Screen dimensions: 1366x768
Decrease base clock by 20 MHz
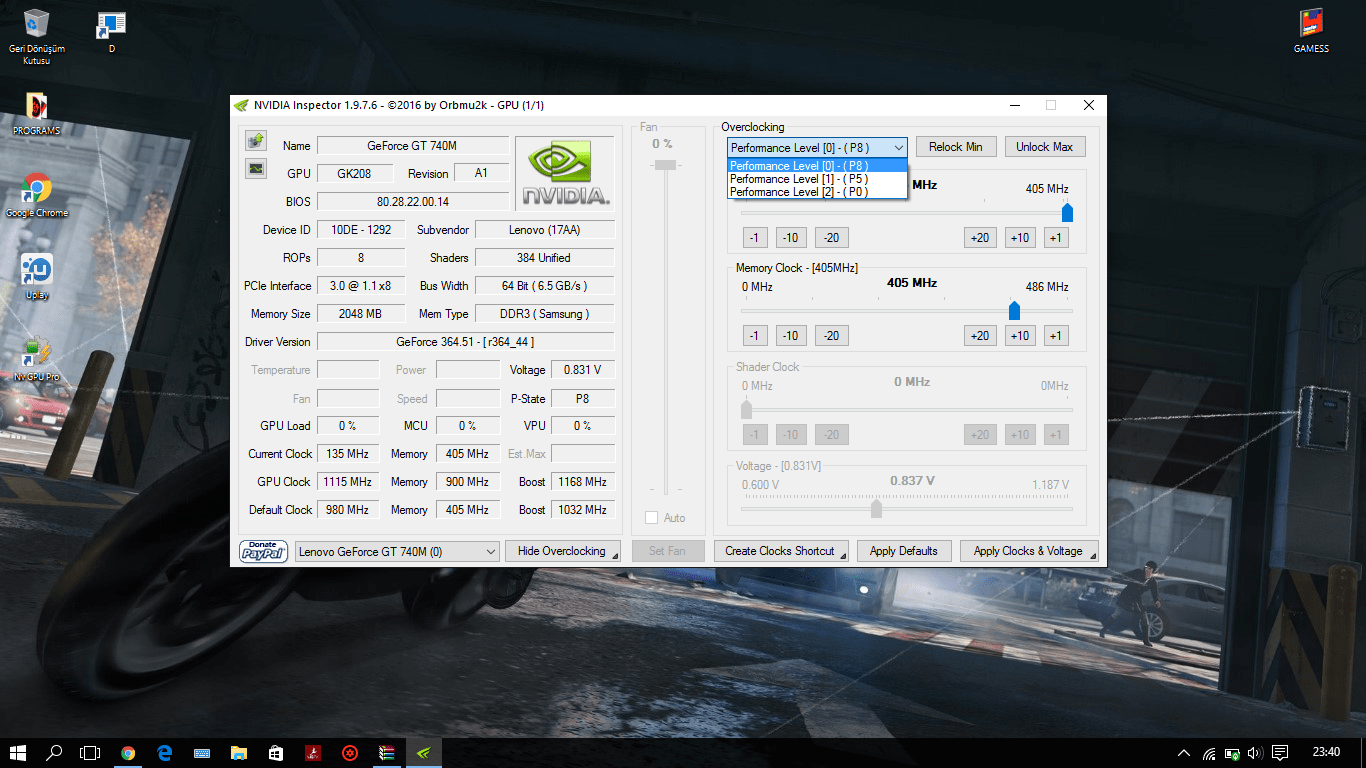click(x=831, y=237)
